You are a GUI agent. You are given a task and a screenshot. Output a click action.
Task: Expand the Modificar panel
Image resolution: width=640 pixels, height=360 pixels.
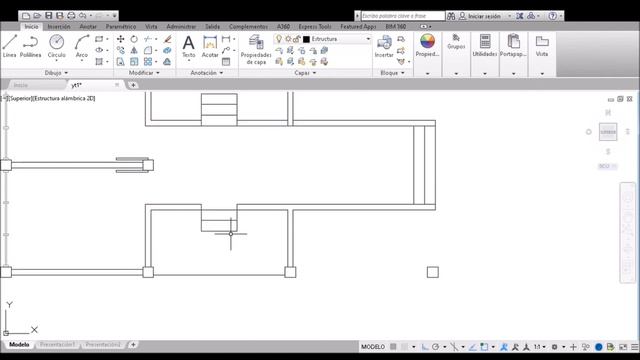click(144, 73)
